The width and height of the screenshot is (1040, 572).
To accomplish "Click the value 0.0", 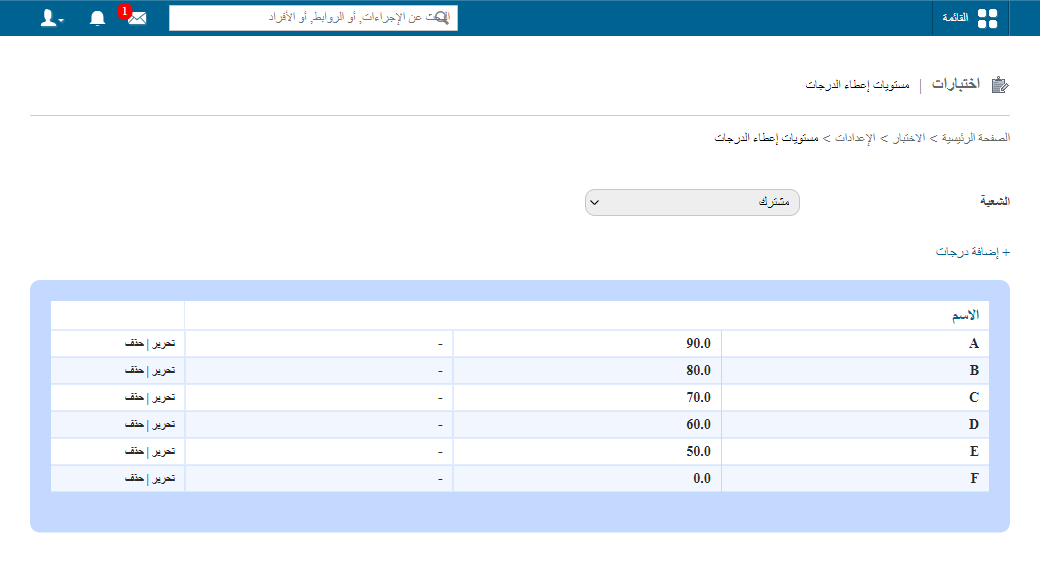I will [702, 478].
